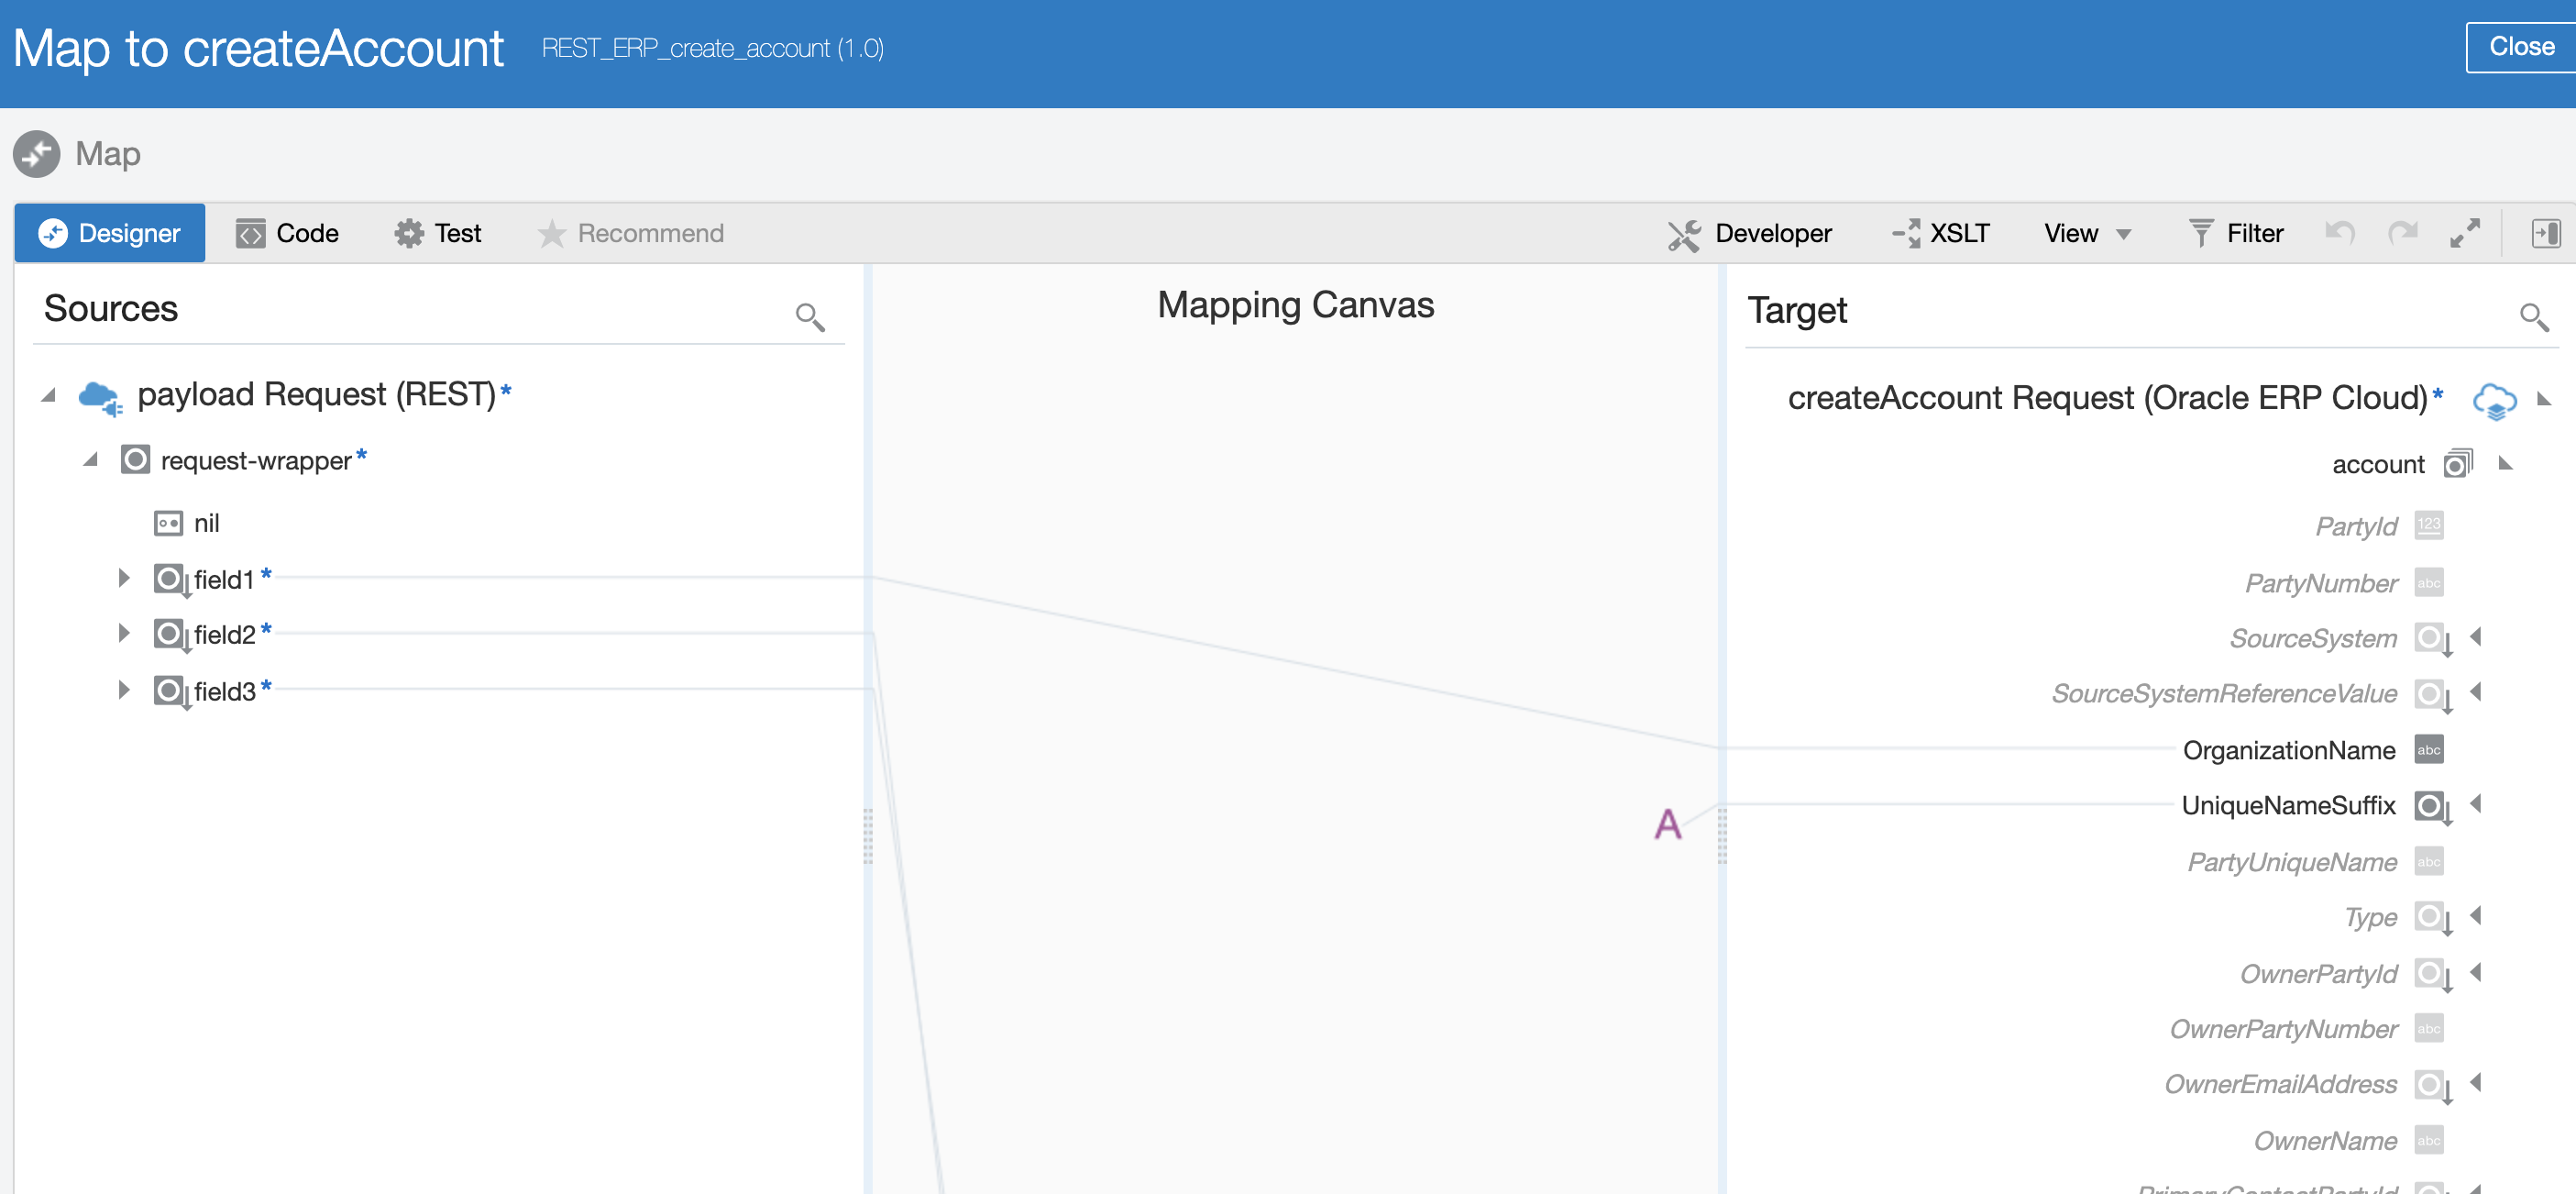Expand the field1 source node
Image resolution: width=2576 pixels, height=1194 pixels.
(124, 578)
